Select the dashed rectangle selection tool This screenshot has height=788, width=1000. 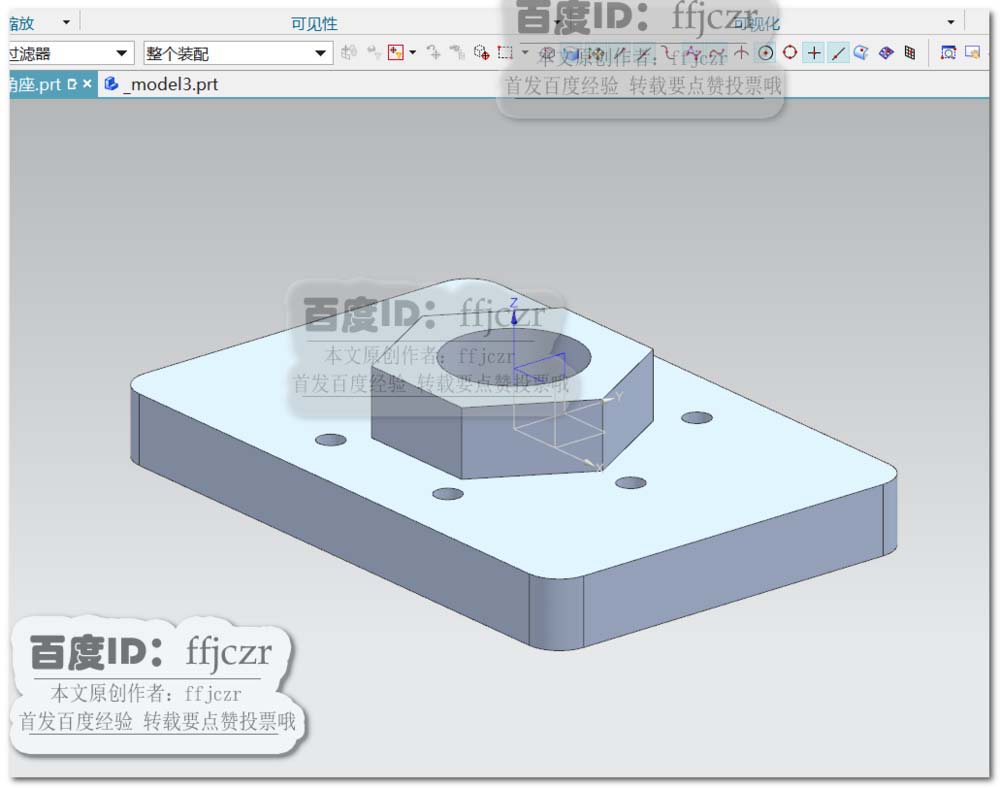[x=505, y=52]
